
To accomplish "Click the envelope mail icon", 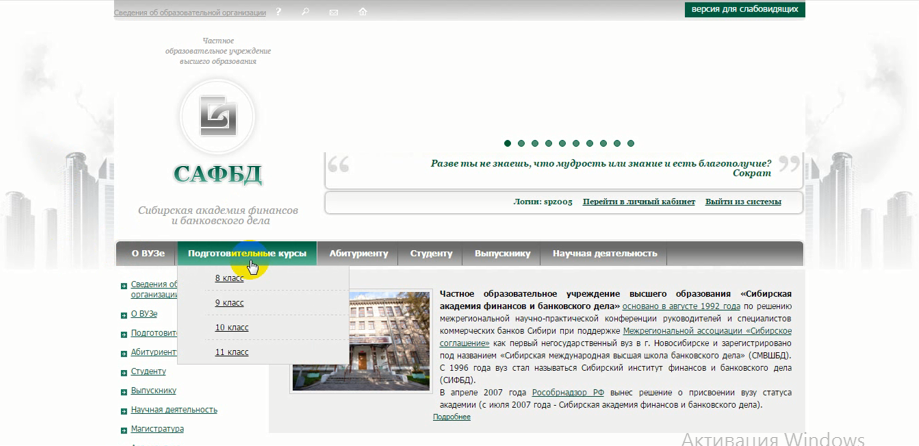I will [x=334, y=12].
